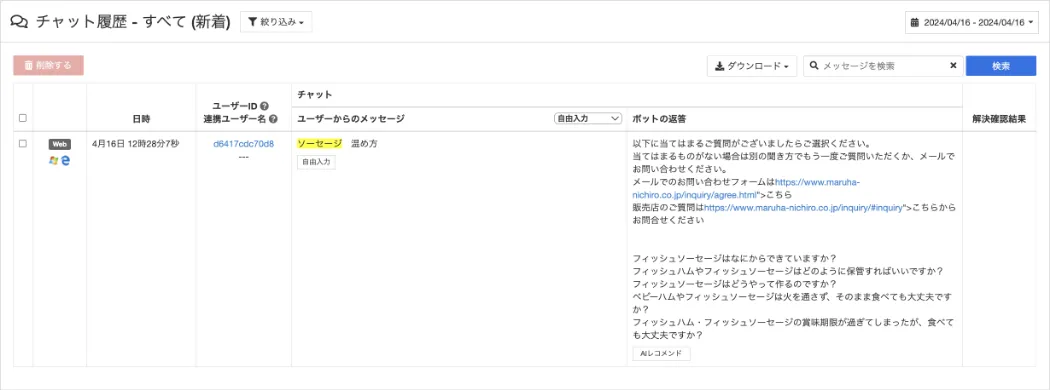
Task: Open the 絞り込み filter dropdown
Action: click(x=276, y=22)
